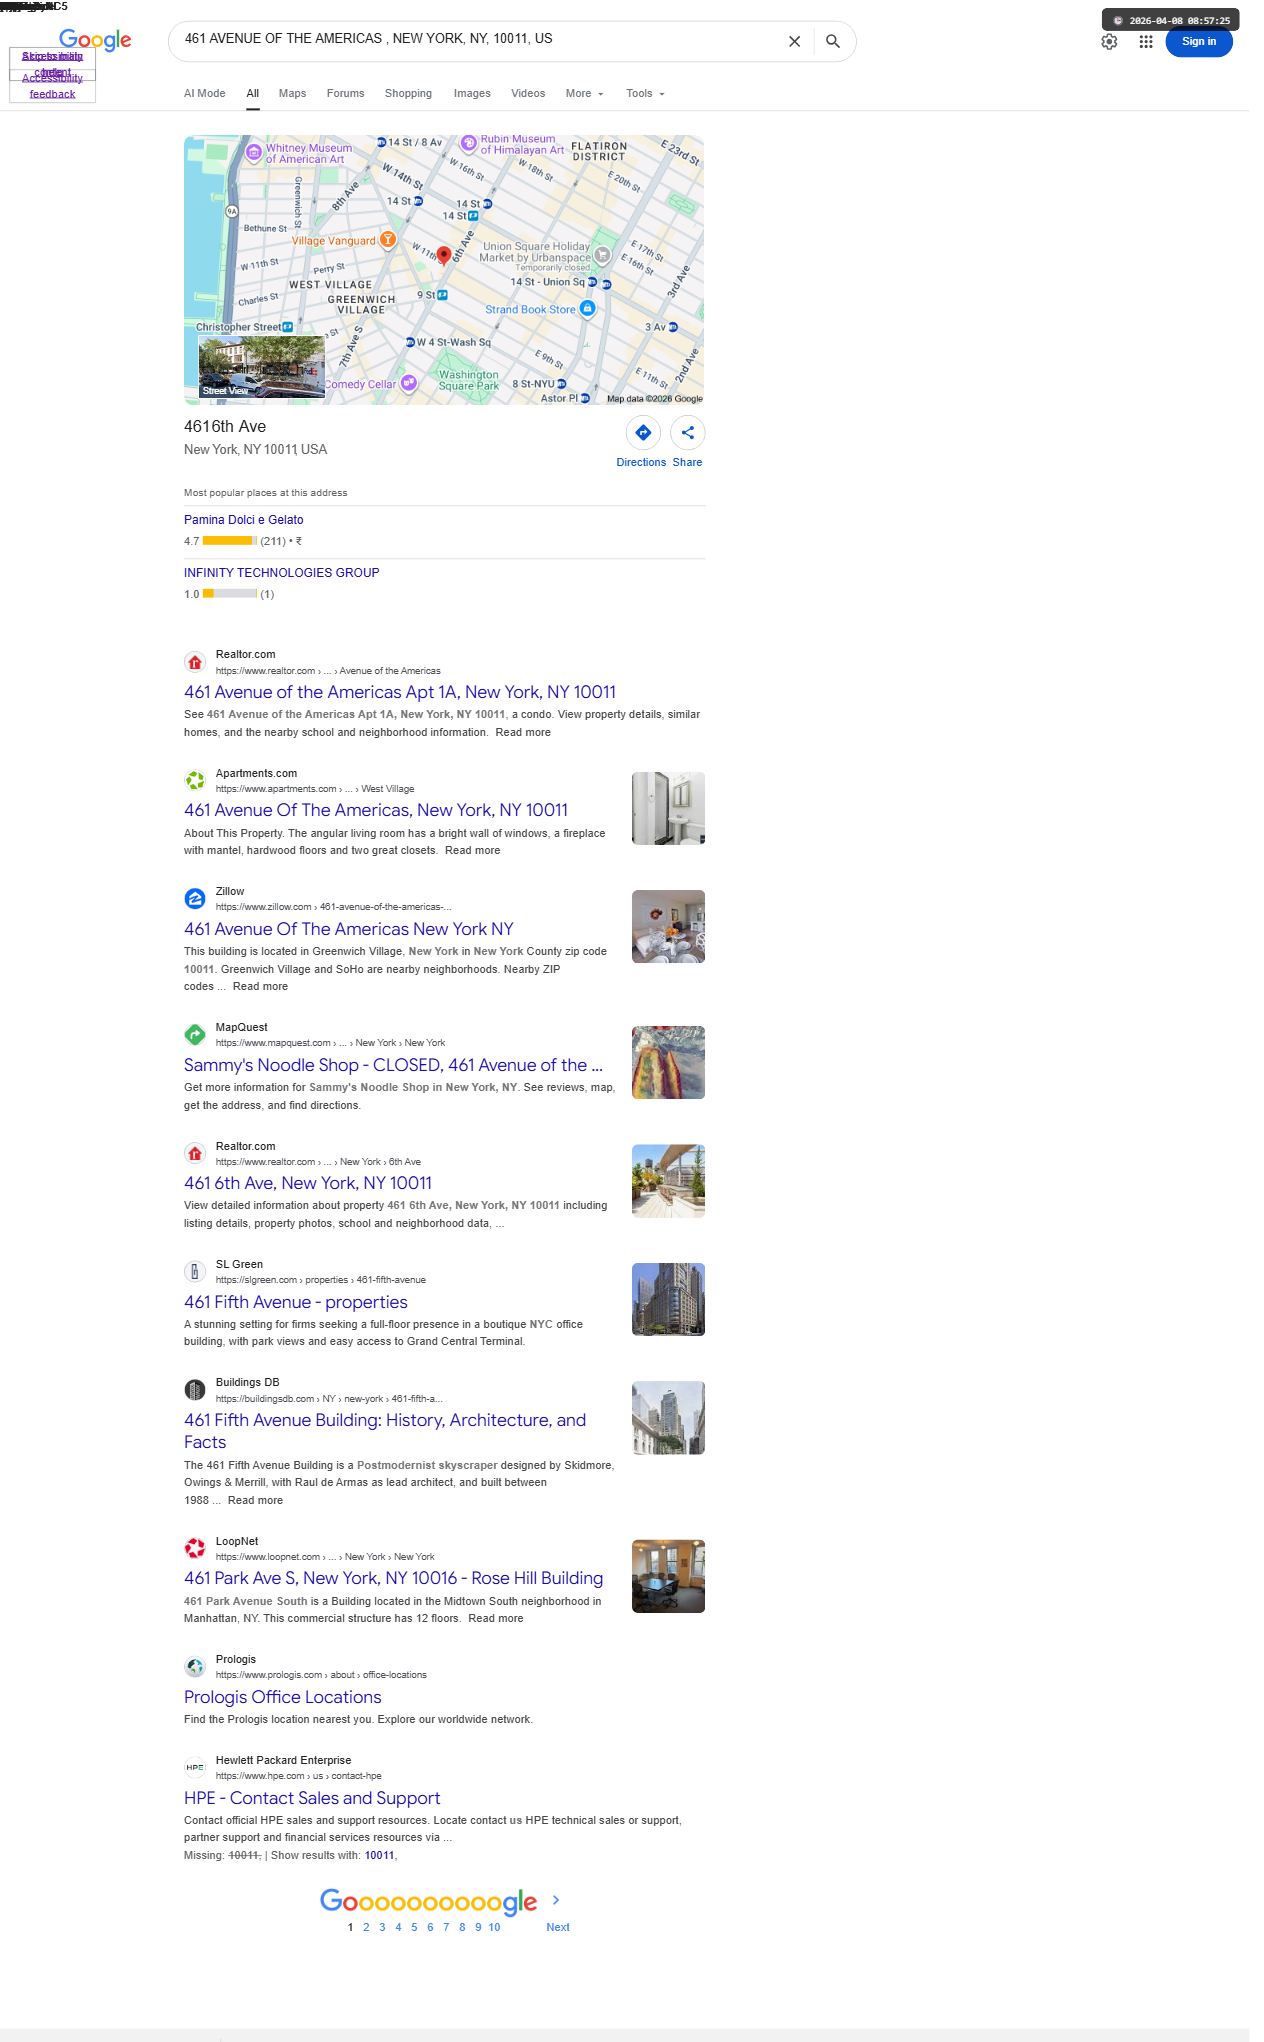Click the 10011 show results link
This screenshot has height=2042, width=1264.
(379, 1856)
